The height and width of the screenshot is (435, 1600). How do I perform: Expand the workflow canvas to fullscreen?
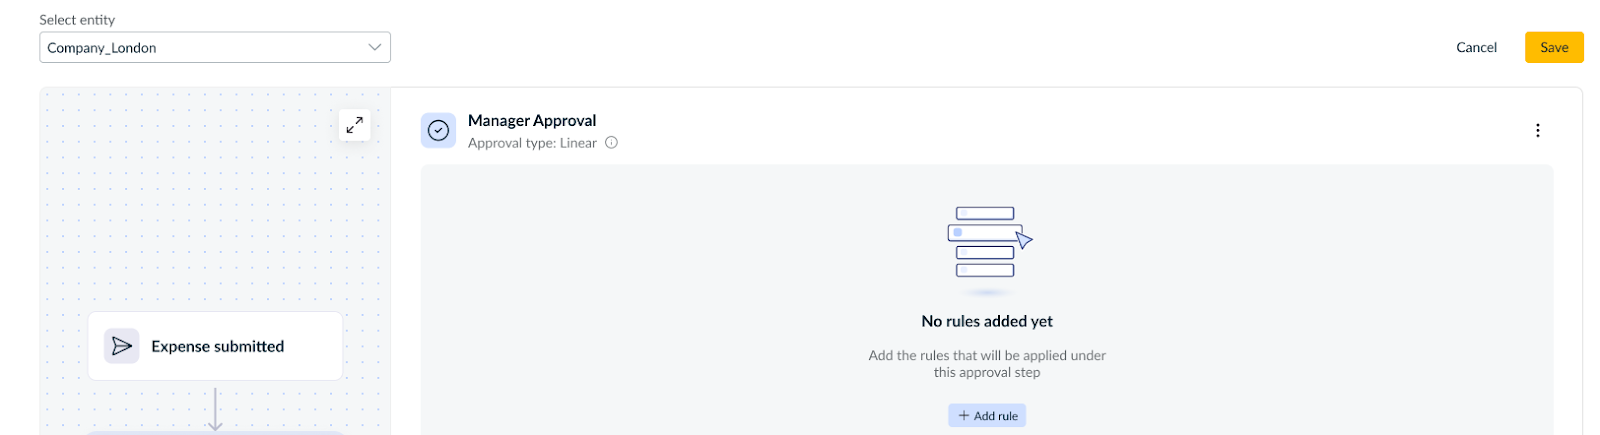point(355,125)
